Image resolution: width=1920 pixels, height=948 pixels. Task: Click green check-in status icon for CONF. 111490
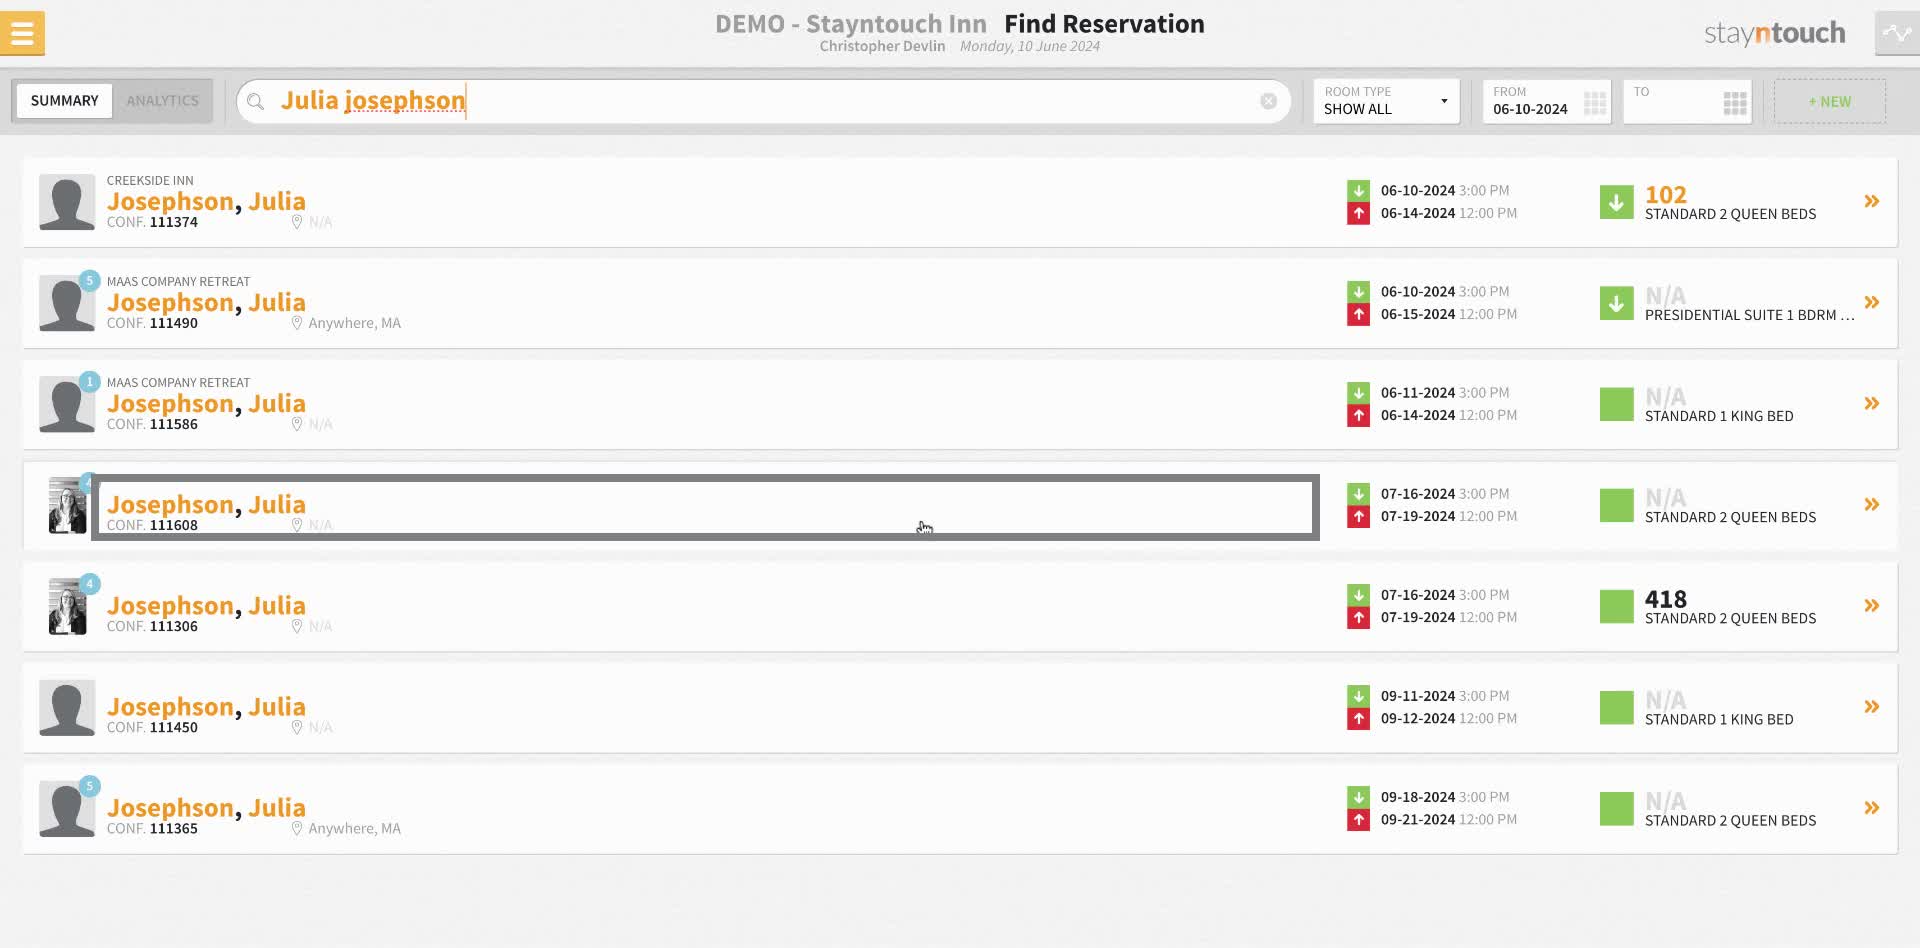pos(1616,303)
